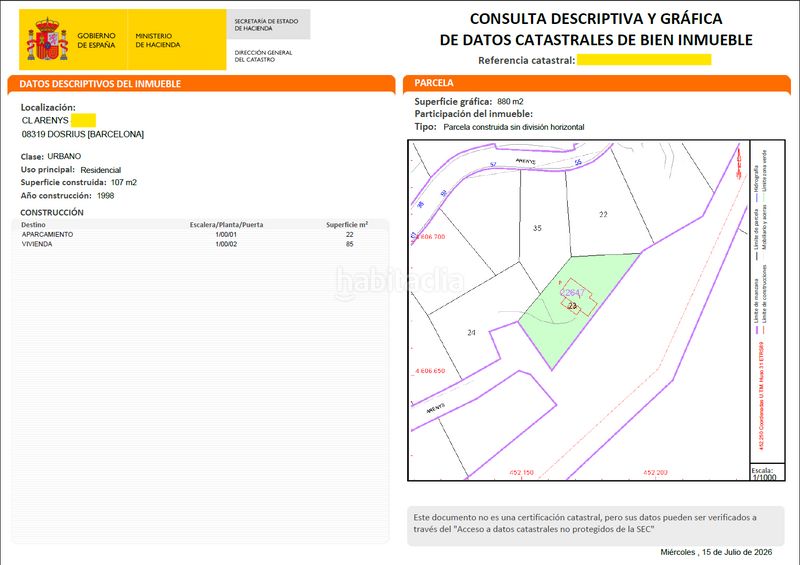Click the '85' surface value for VIVIENDA
800x565 pixels.
[349, 244]
